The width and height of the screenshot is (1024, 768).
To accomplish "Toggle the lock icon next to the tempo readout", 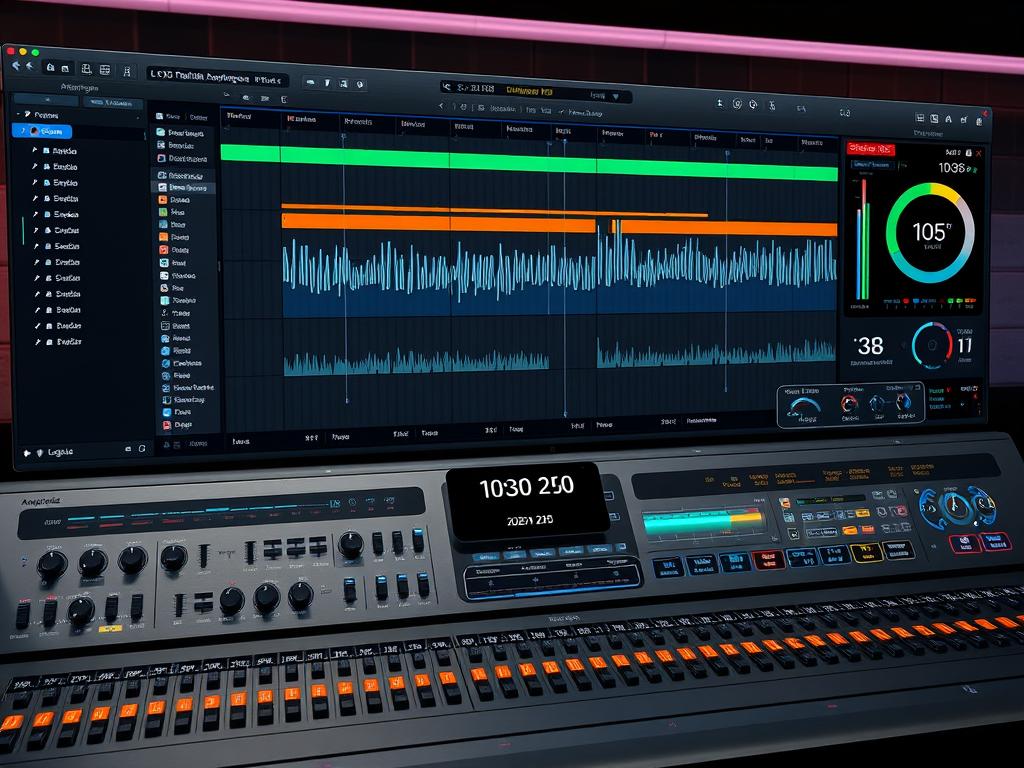I will (x=968, y=153).
